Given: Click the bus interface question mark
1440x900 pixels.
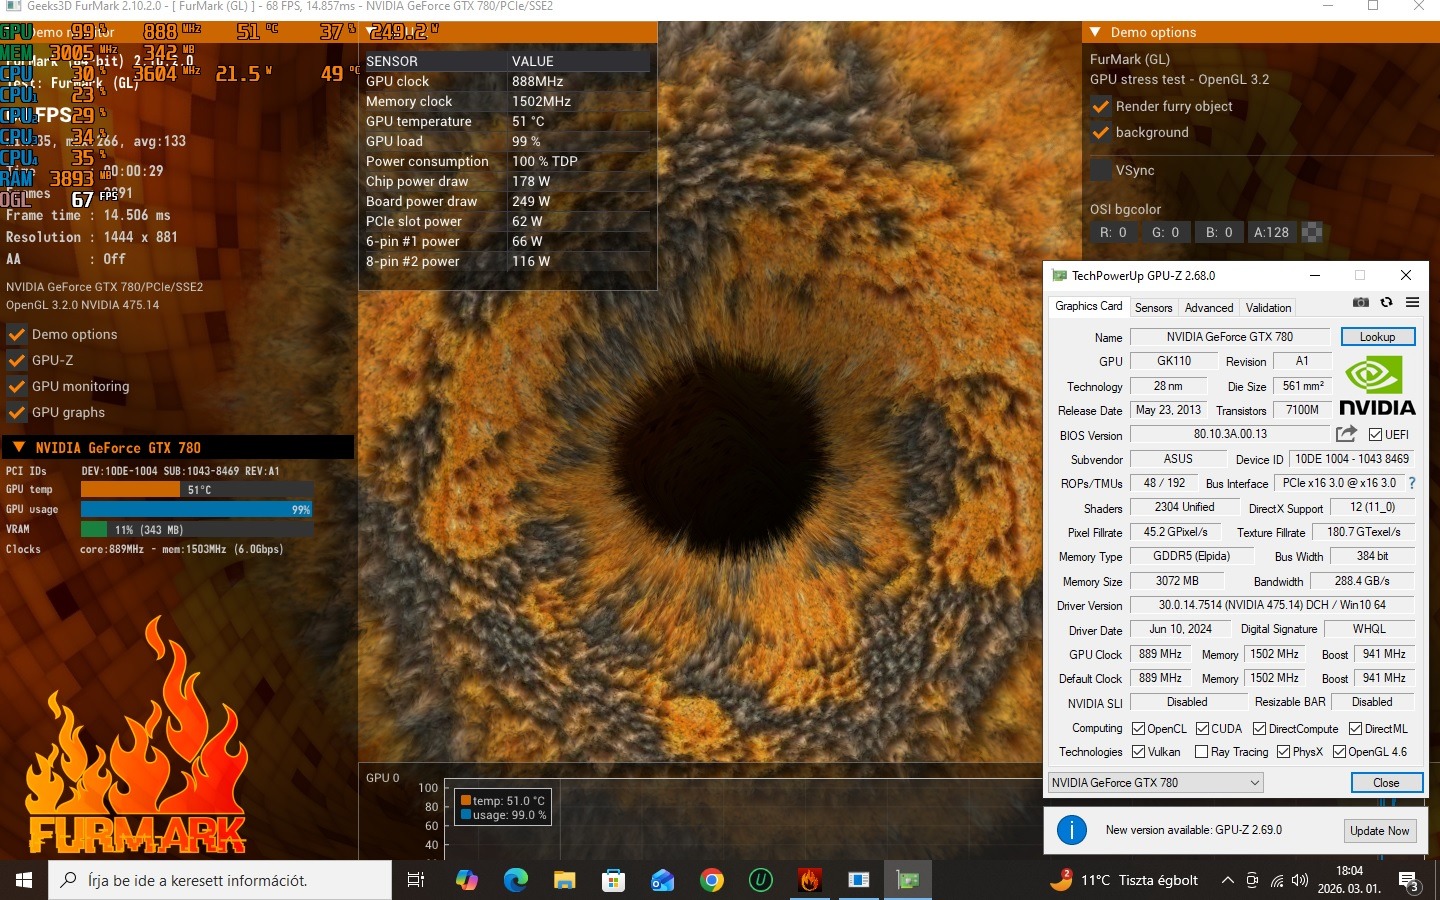Looking at the screenshot, I should pos(1412,483).
